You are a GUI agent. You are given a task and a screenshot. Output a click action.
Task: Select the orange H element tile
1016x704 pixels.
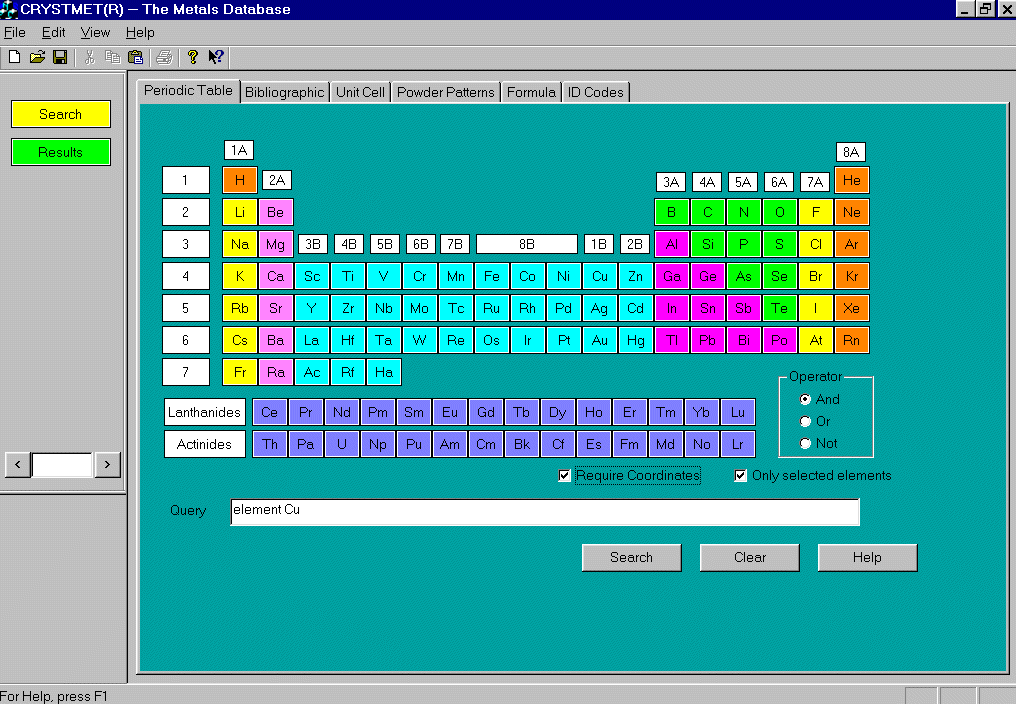240,180
